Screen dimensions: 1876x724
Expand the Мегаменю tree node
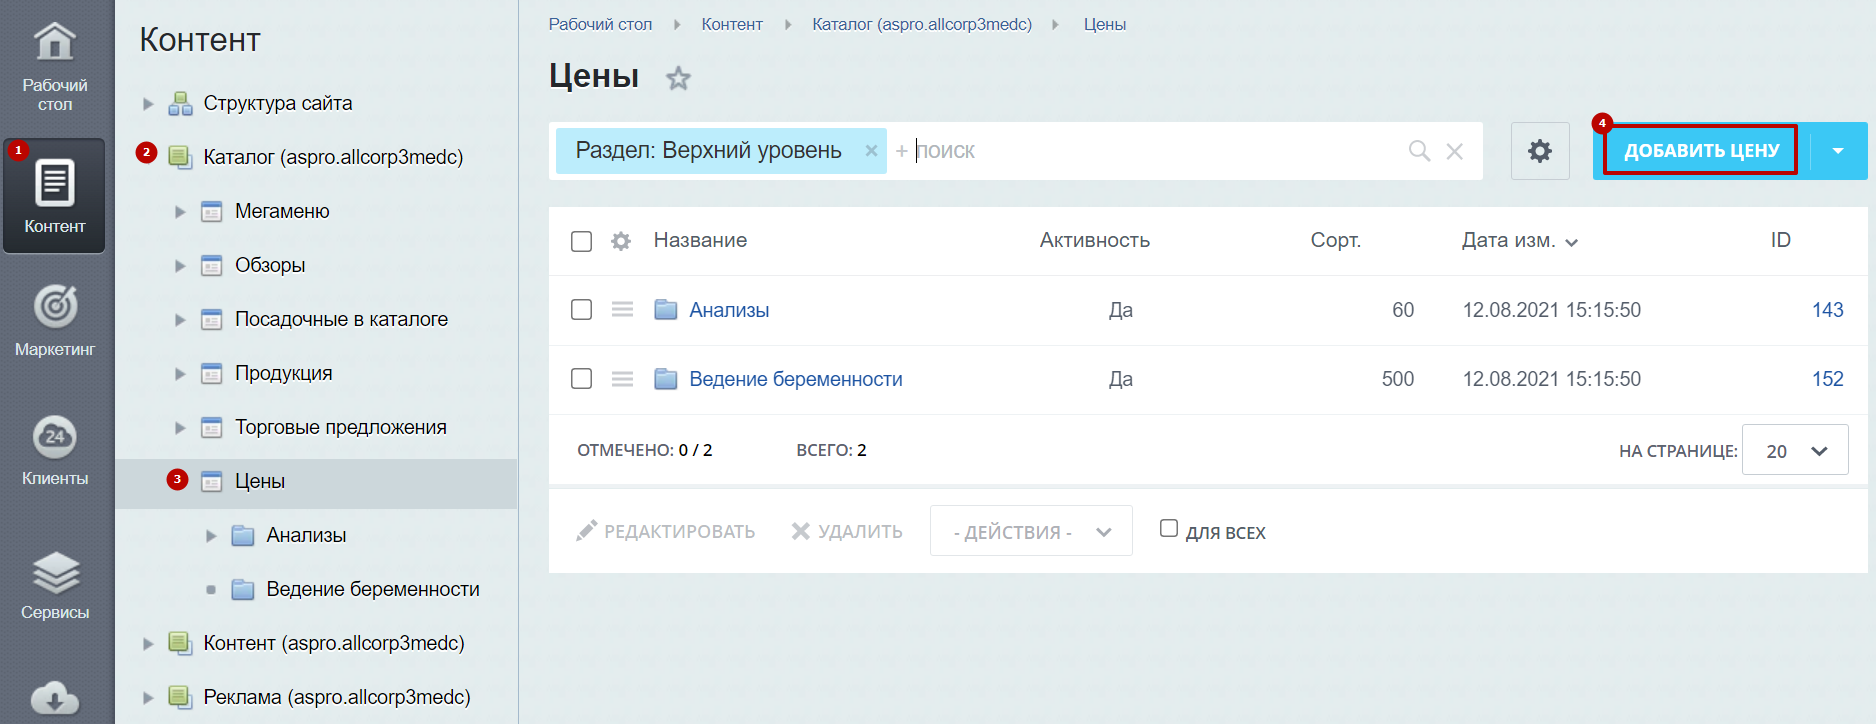click(180, 211)
